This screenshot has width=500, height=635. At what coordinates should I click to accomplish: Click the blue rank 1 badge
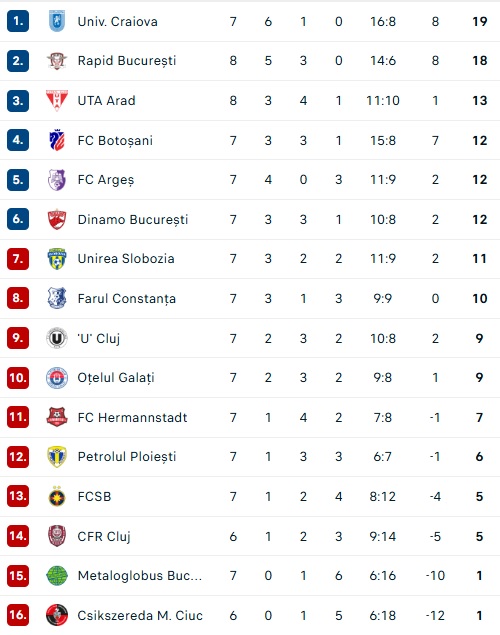[18, 21]
